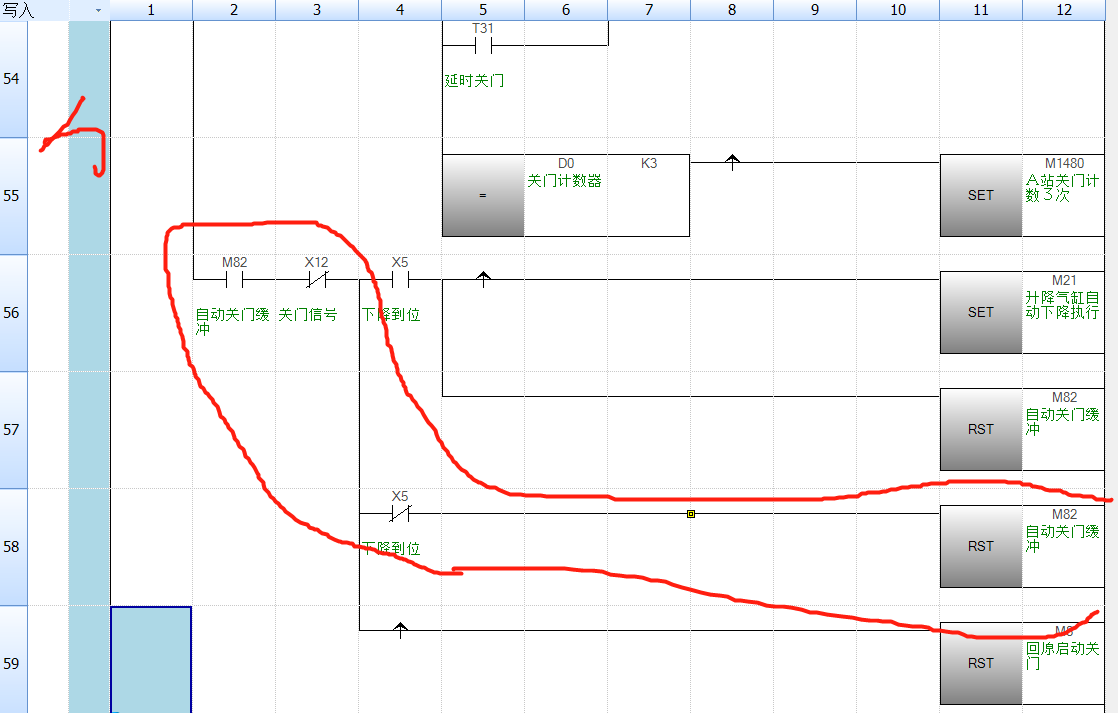Screen dimensions: 1118x713
Task: Select the rising pulse symbol after the D0 comparison
Action: coord(732,162)
